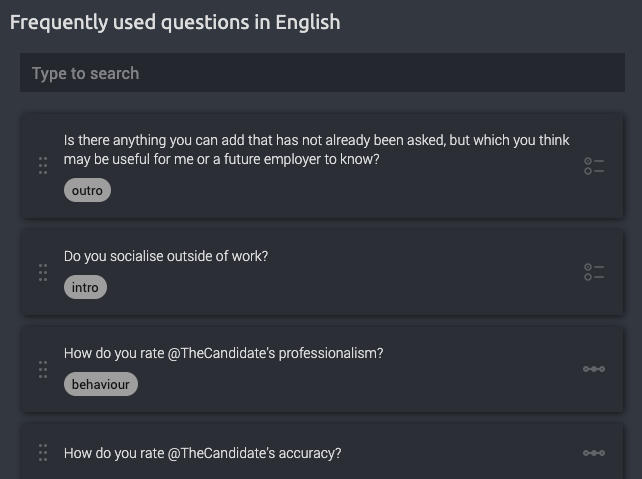Select the 'intro' tag chip
Screen dimensions: 642x479
pyautogui.click(x=85, y=287)
